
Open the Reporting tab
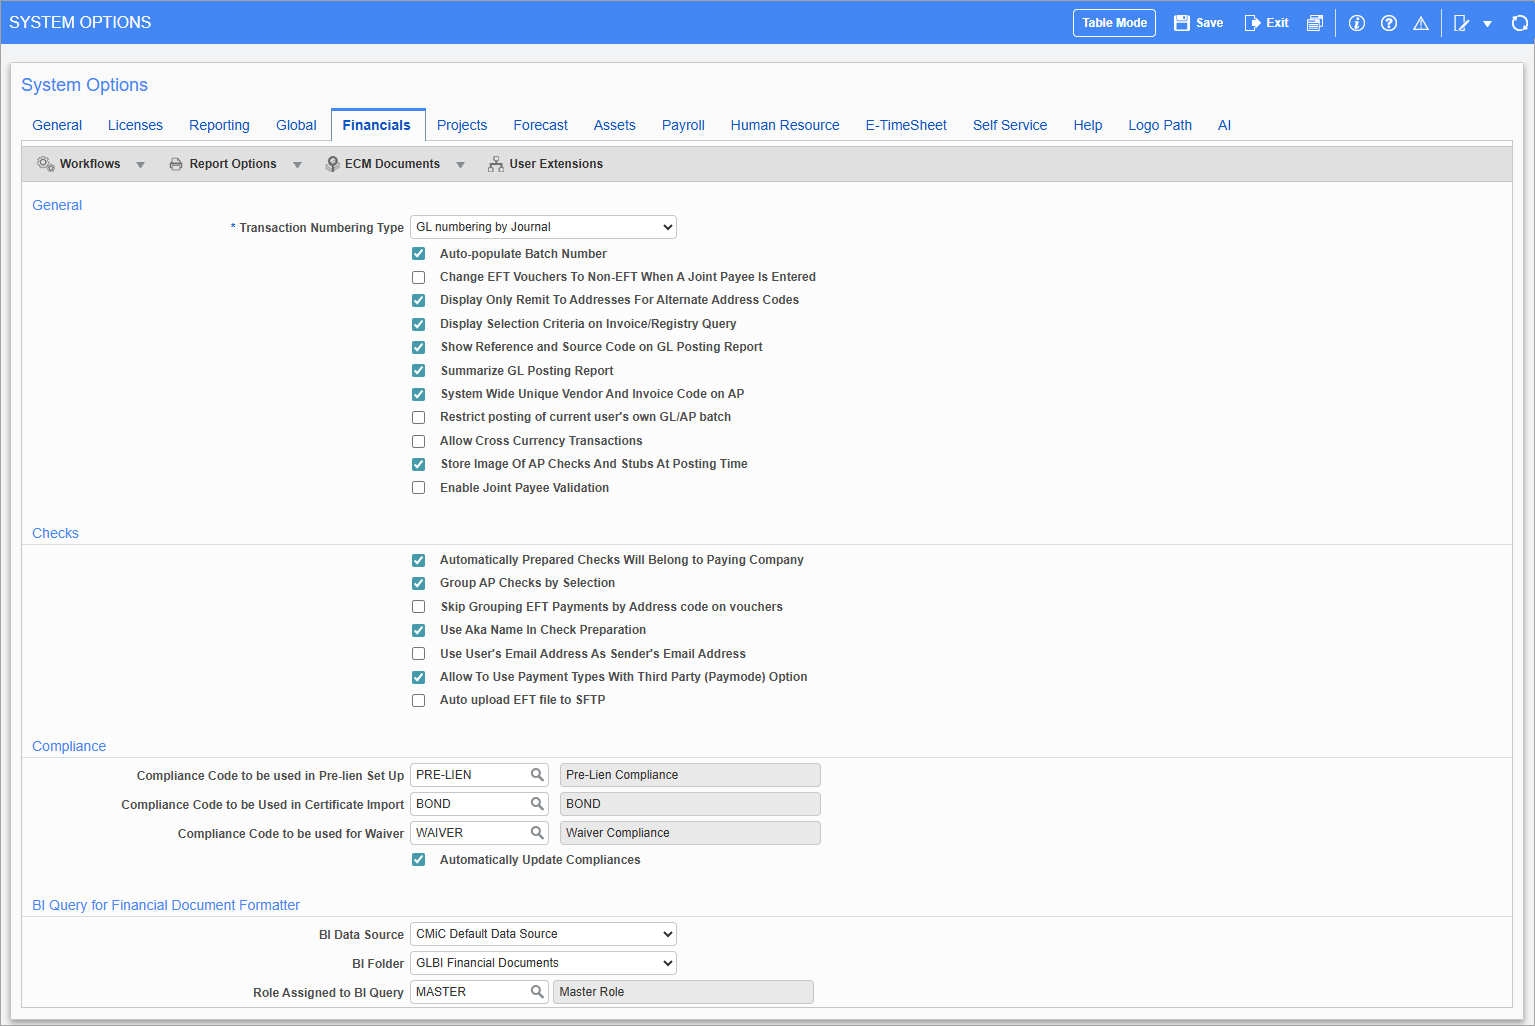(x=219, y=125)
